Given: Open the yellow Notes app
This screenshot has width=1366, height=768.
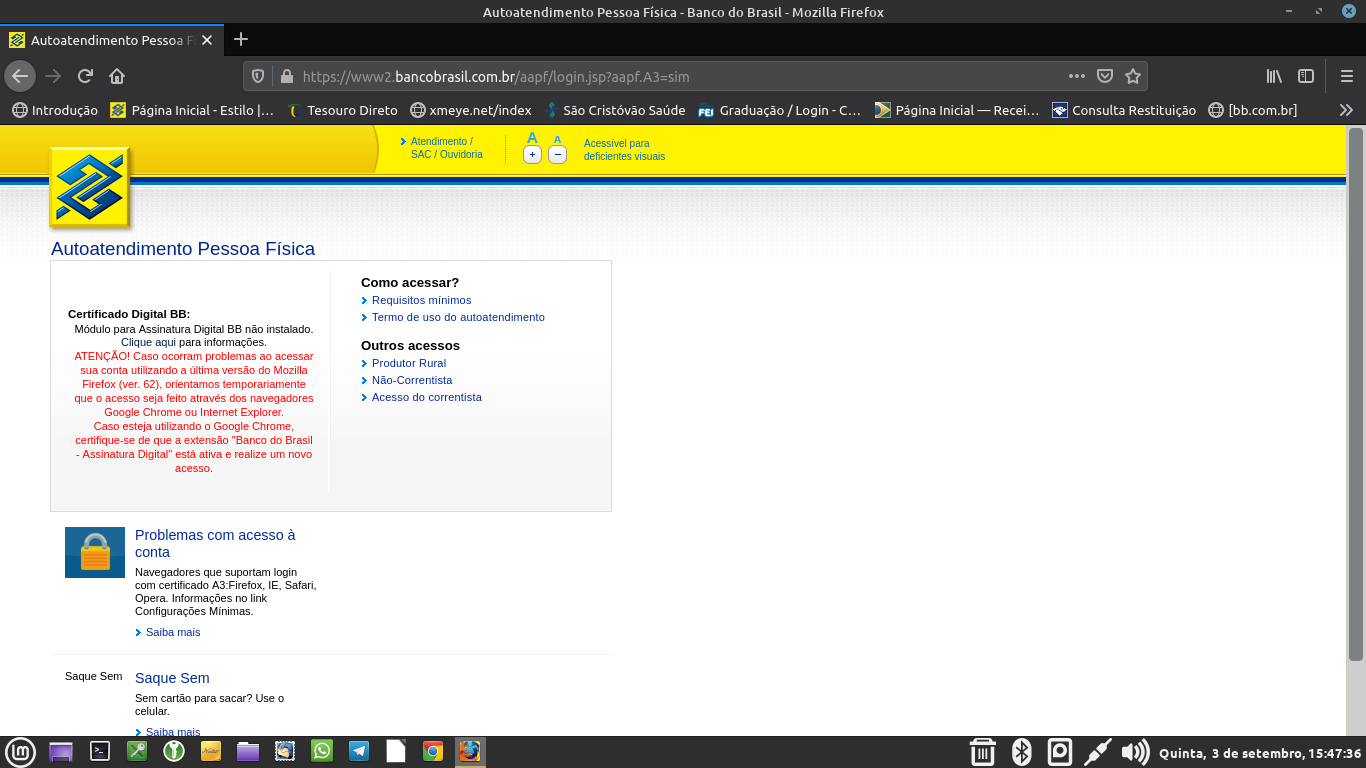Looking at the screenshot, I should (x=211, y=751).
